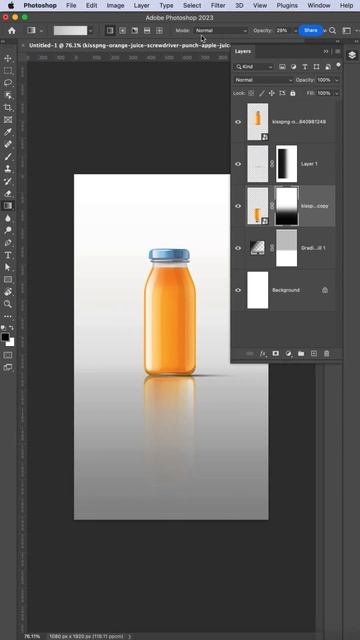Reset default foreground and background colors

3,328
